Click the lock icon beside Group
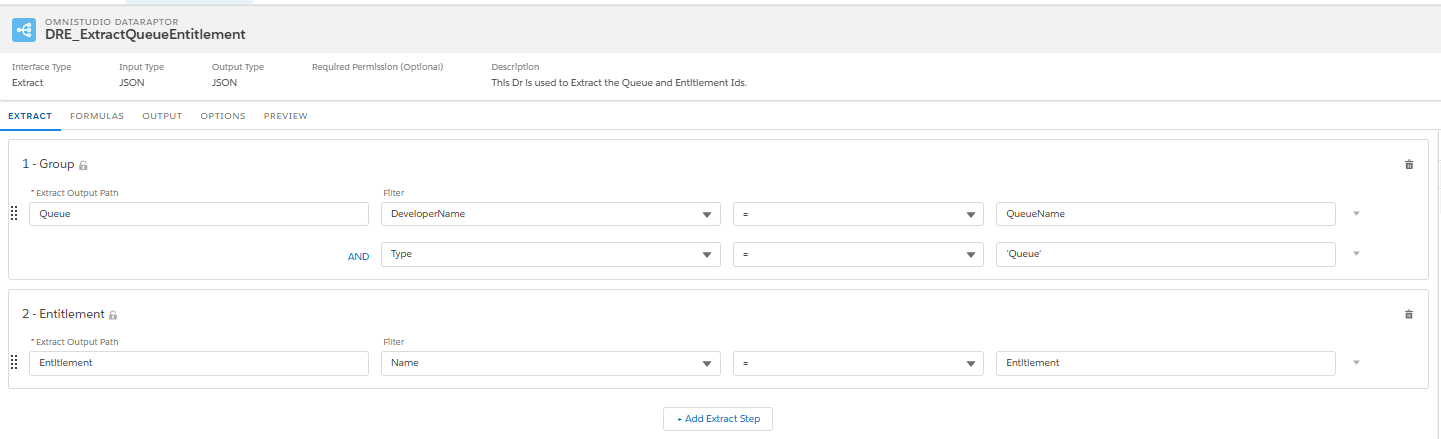The height and width of the screenshot is (439, 1441). (84, 165)
